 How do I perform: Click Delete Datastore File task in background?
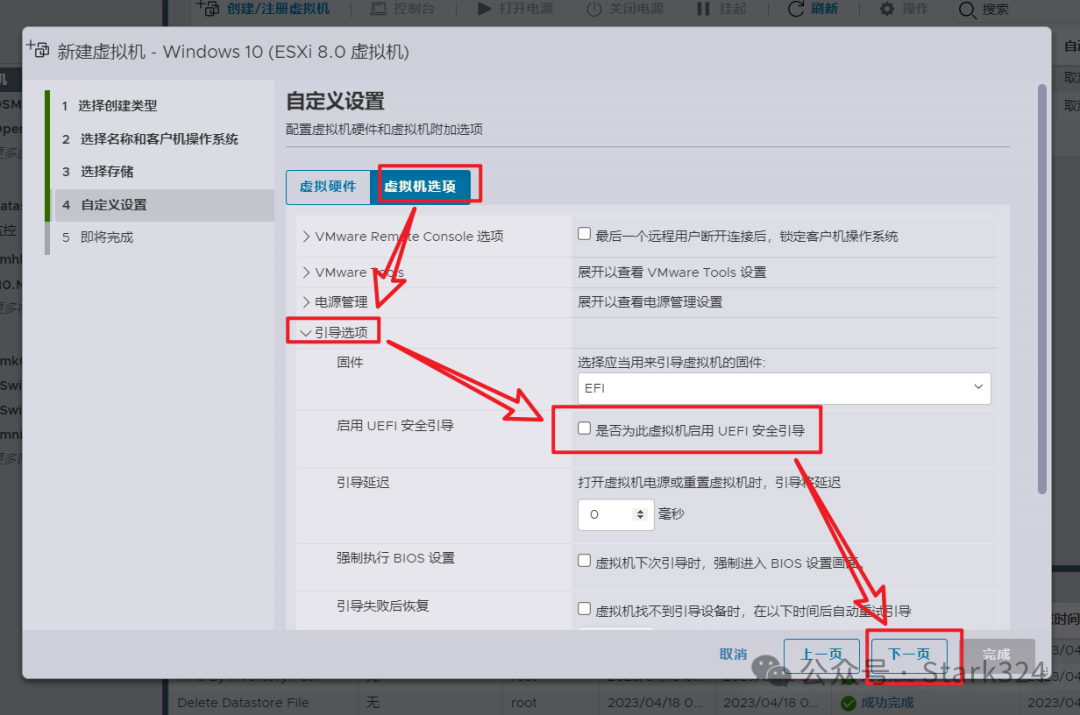pos(243,703)
